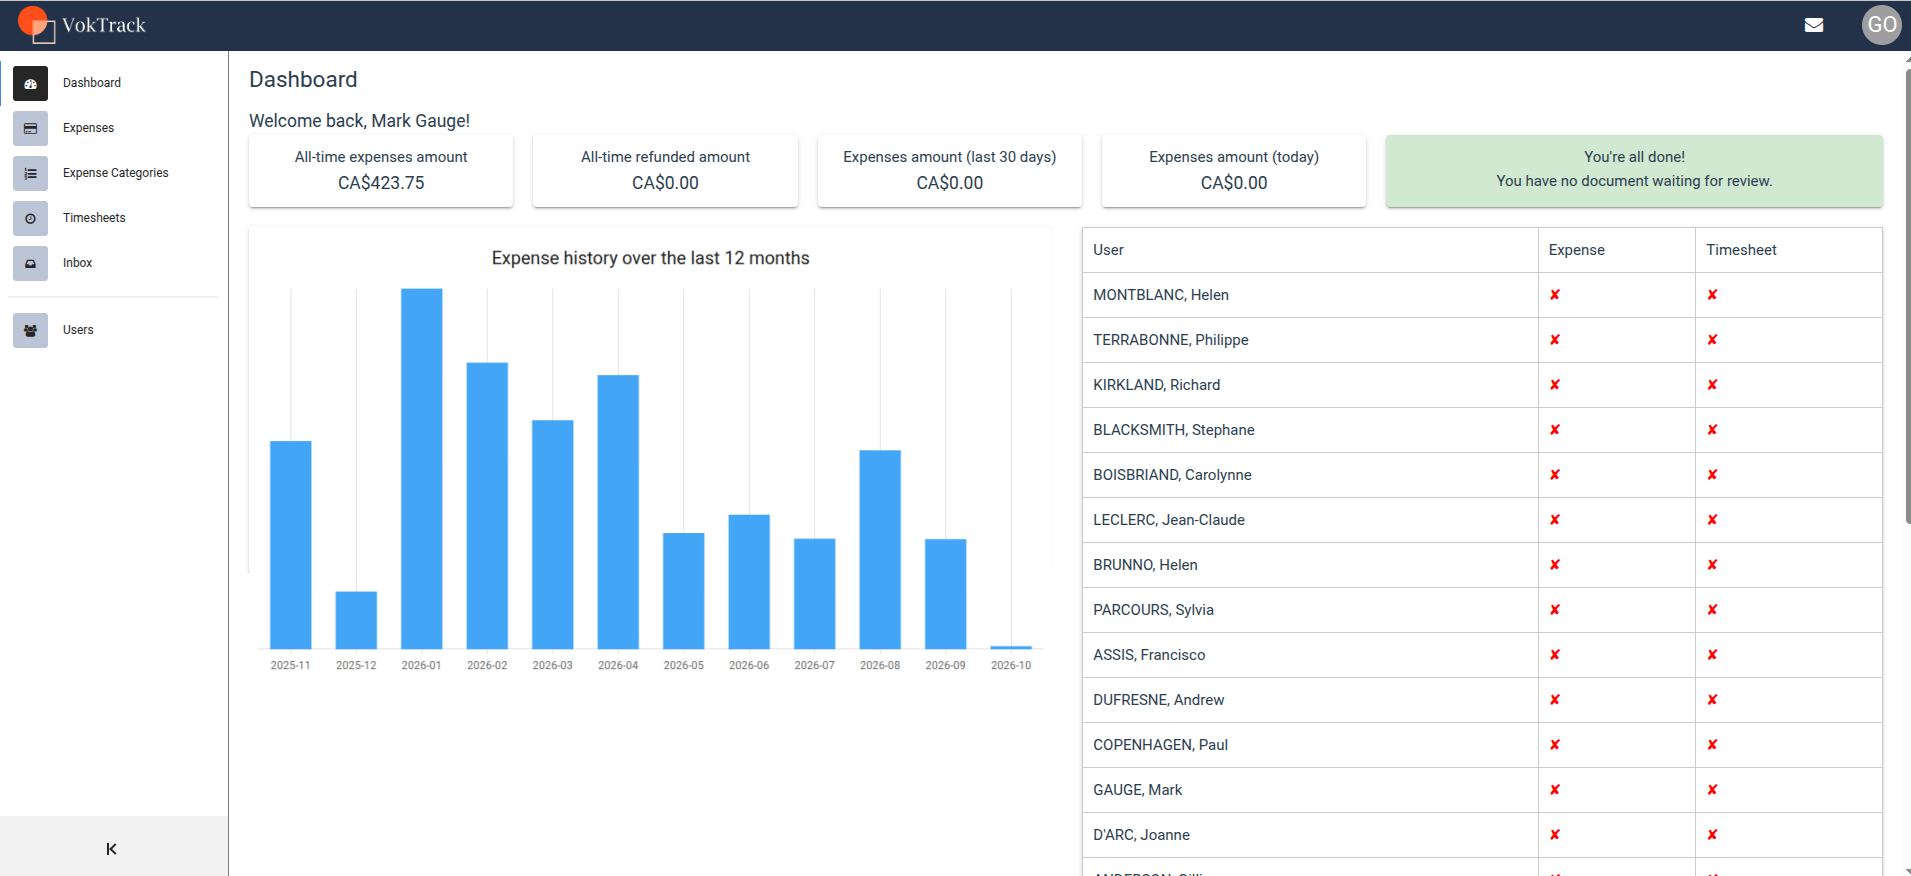Click red X under Expense for MONTBLANC, Helen
This screenshot has height=876, width=1911.
[x=1555, y=295]
